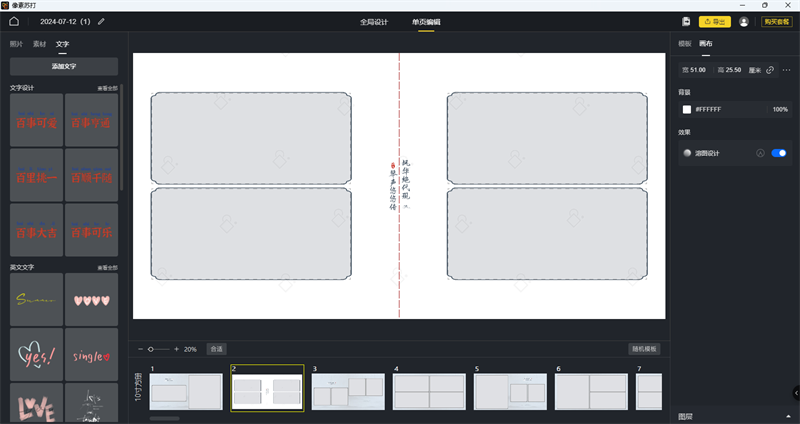Open the page export file icon
The height and width of the screenshot is (424, 800).
686,21
